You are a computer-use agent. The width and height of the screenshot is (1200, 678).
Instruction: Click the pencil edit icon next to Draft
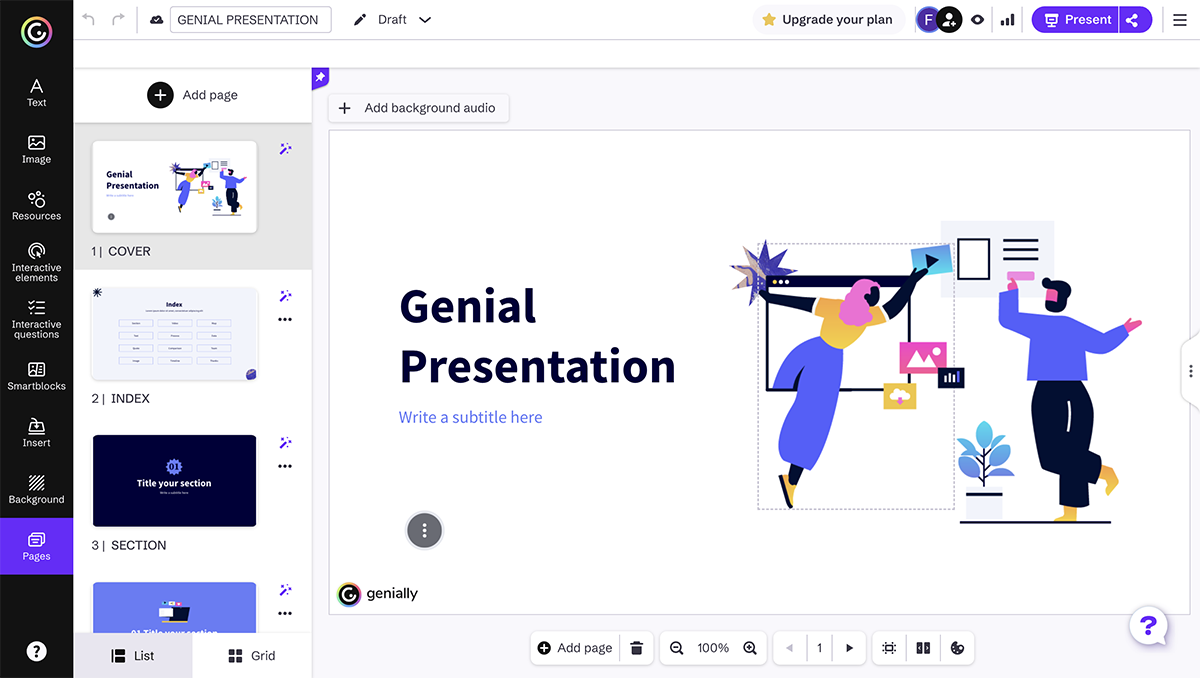(361, 20)
